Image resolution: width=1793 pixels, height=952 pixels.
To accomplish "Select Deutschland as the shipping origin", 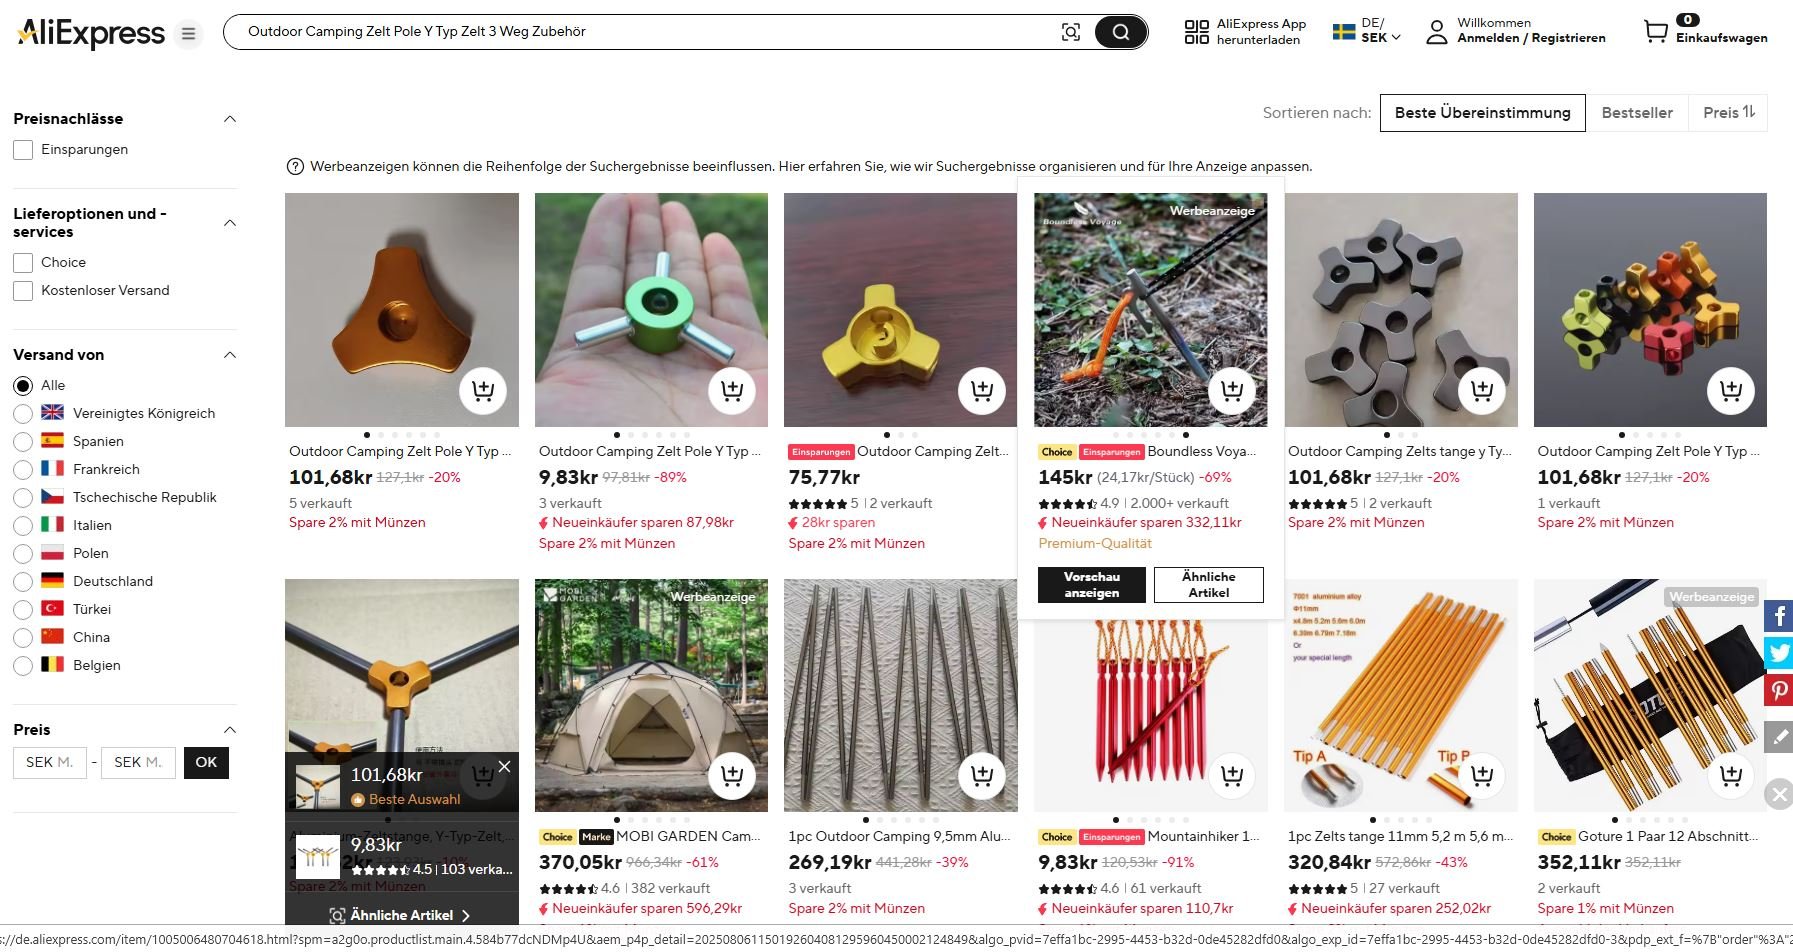I will pos(23,582).
